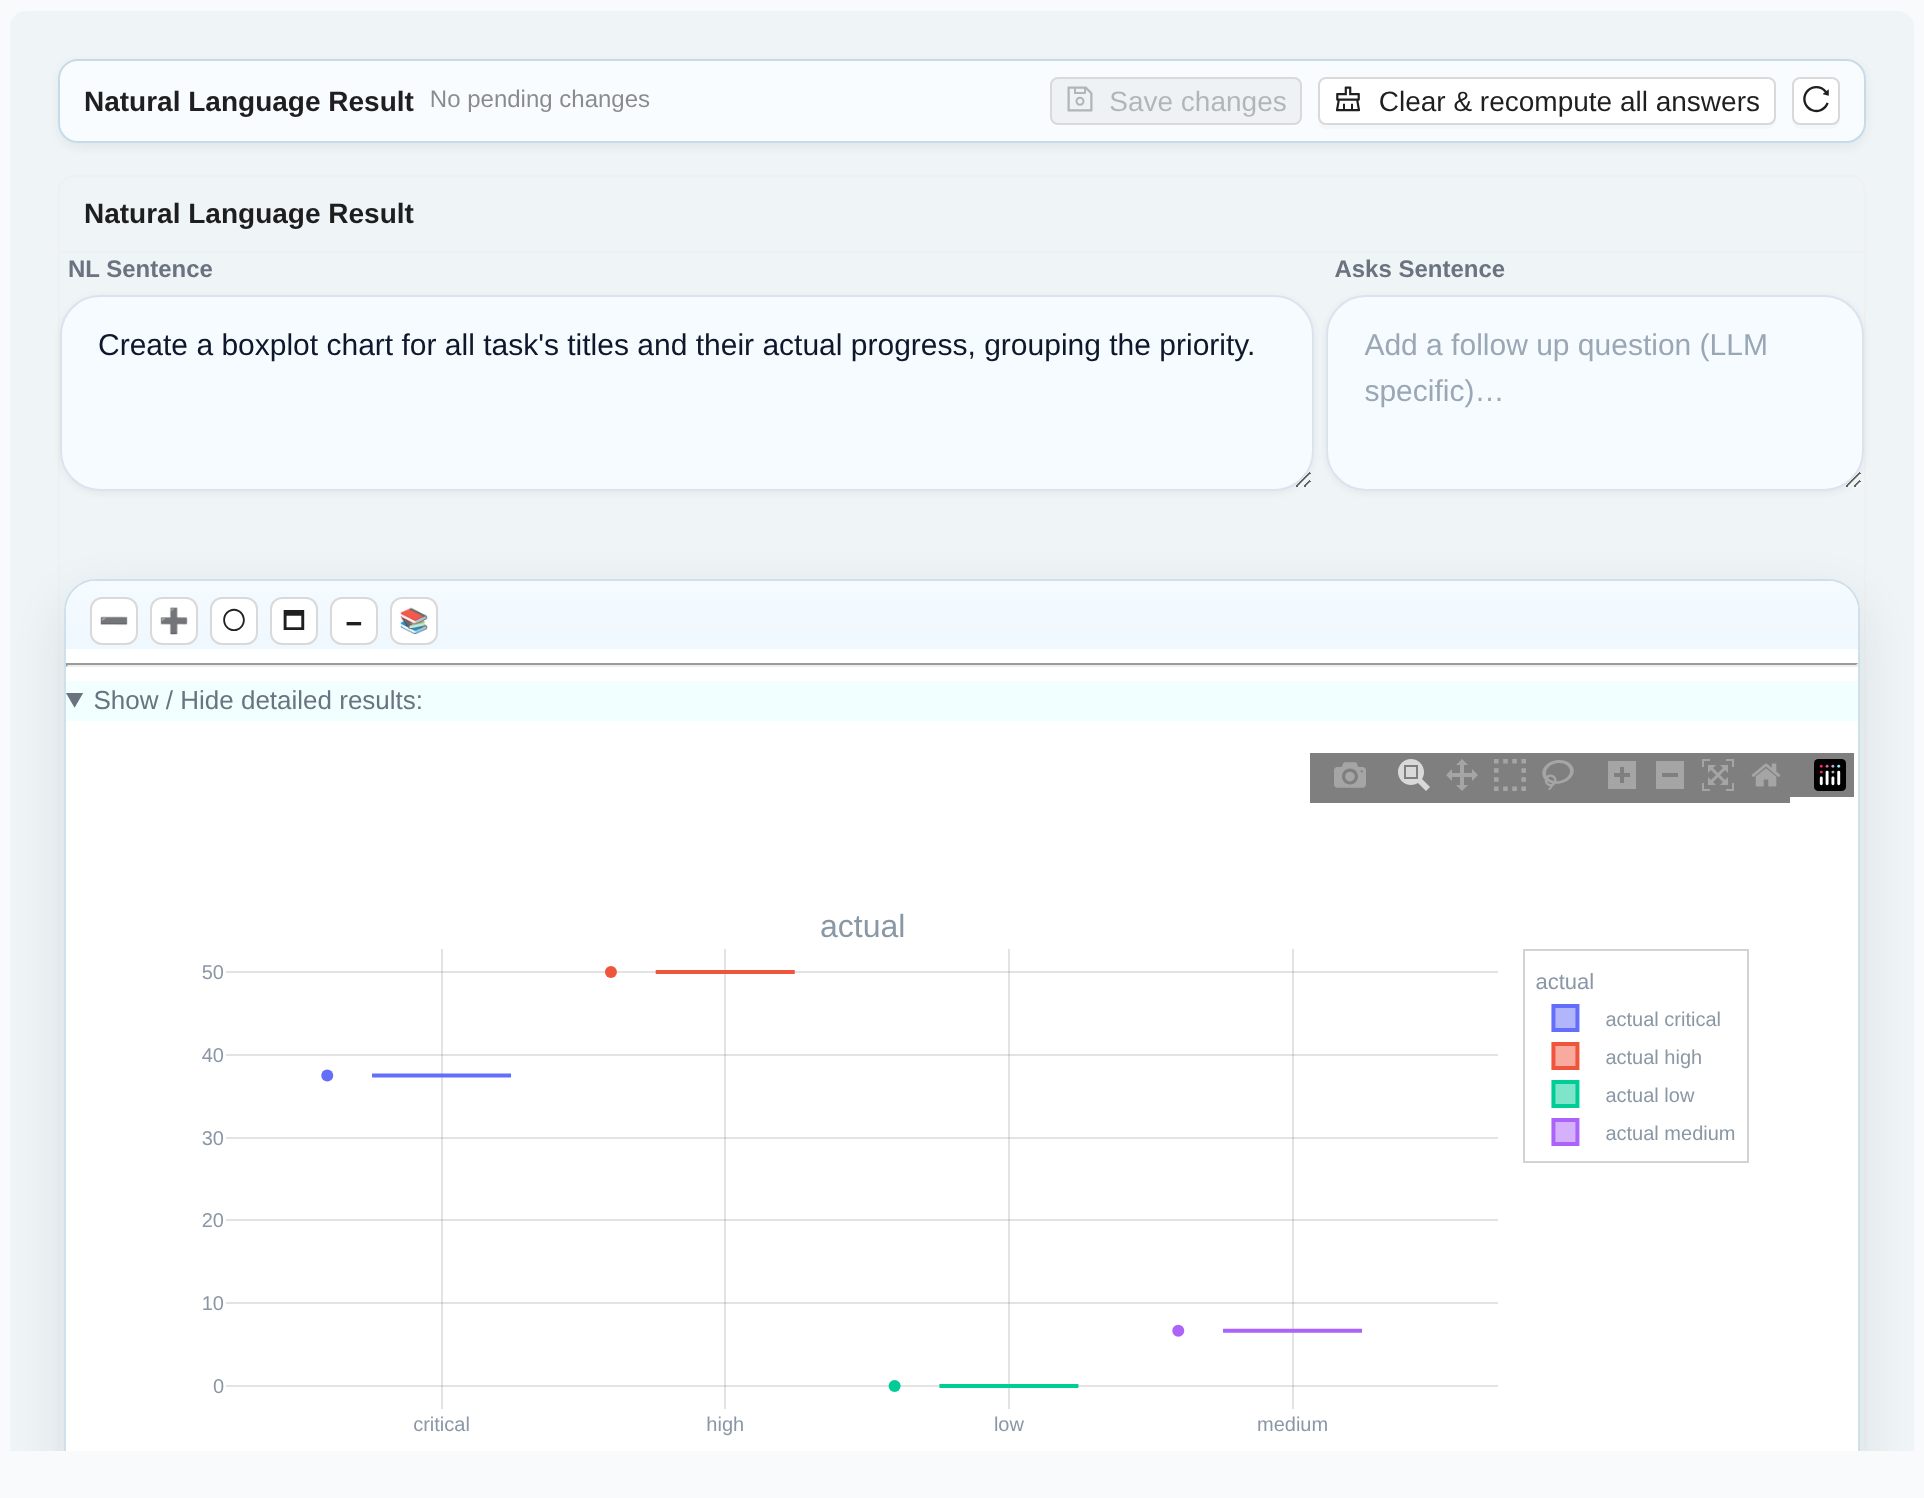Image resolution: width=1924 pixels, height=1498 pixels.
Task: Click the blue critical median line
Action: click(x=441, y=1076)
